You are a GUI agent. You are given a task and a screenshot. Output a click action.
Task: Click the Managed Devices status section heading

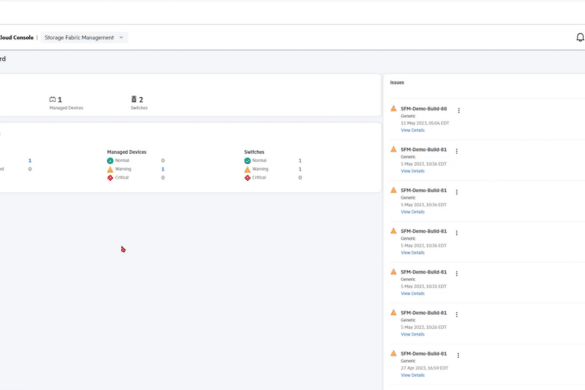click(126, 152)
